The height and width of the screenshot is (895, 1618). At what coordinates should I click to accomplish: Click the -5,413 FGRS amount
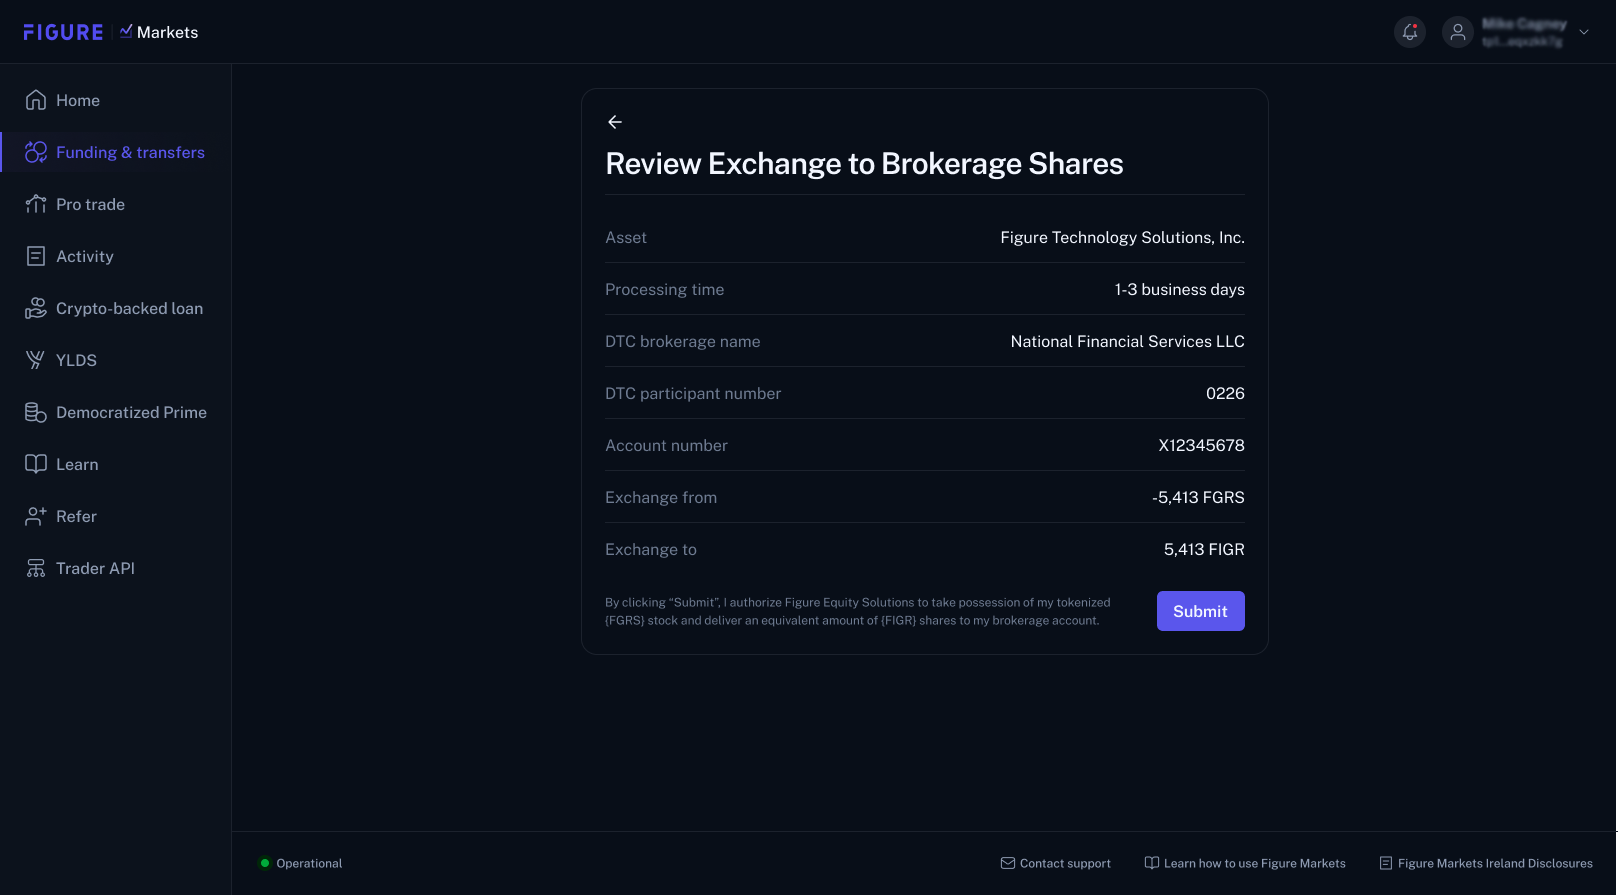click(1198, 497)
